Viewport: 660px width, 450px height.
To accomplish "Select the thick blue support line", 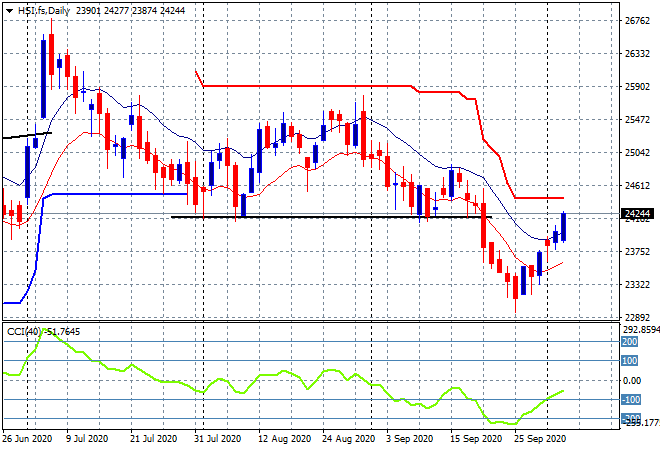I will [118, 194].
